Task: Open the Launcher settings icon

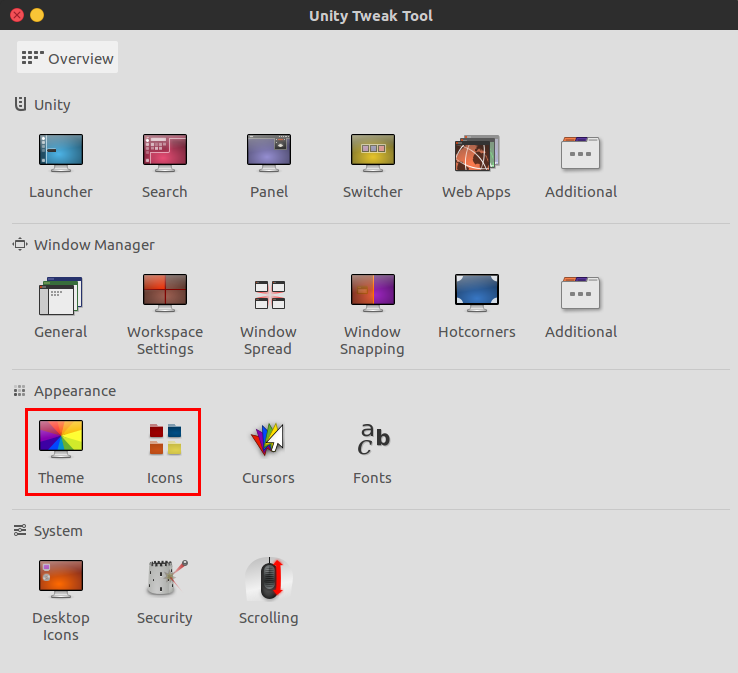Action: pyautogui.click(x=61, y=153)
